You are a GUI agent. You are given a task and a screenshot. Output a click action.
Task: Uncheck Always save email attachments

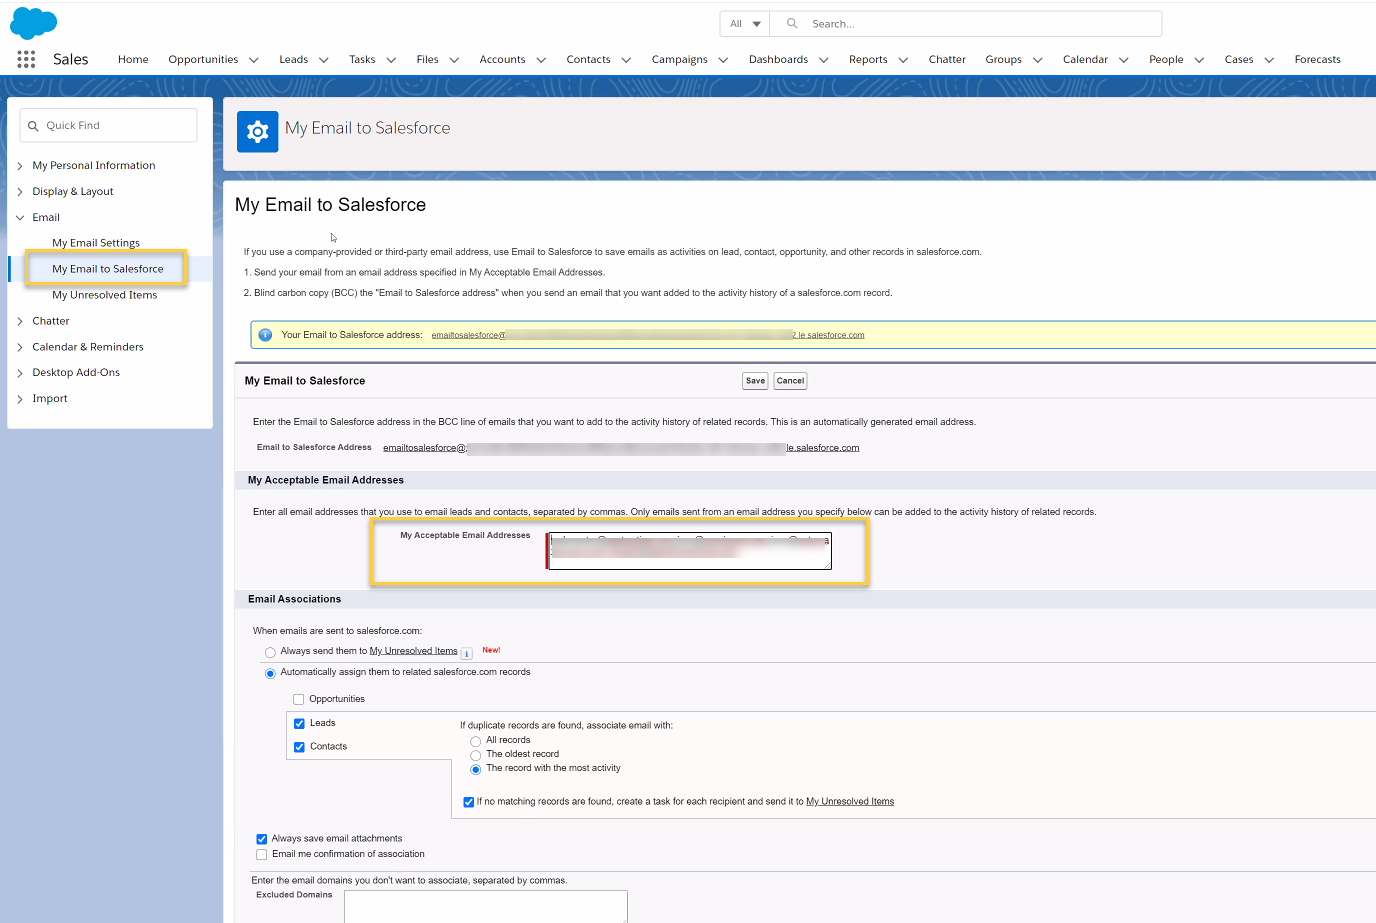coord(262,839)
